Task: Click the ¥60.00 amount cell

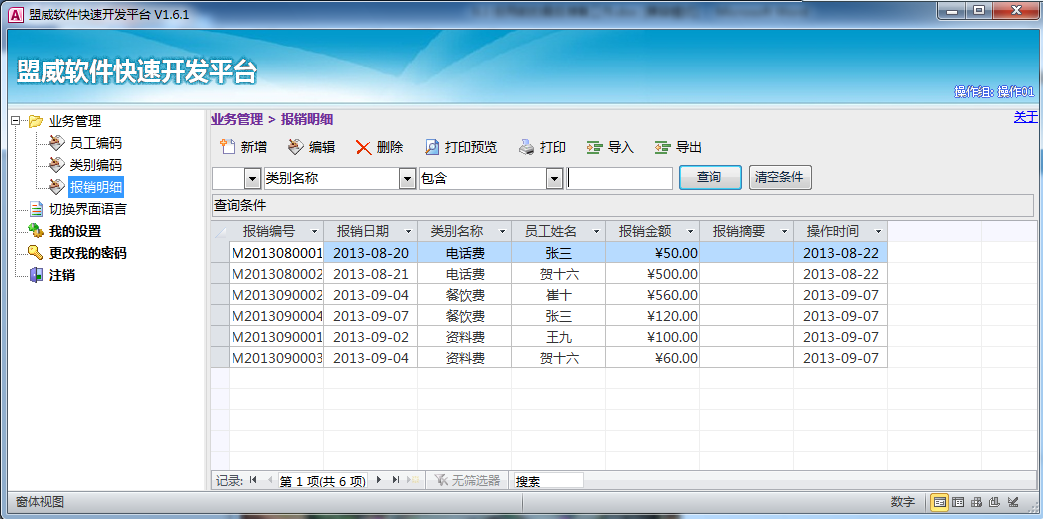Action: (x=653, y=358)
